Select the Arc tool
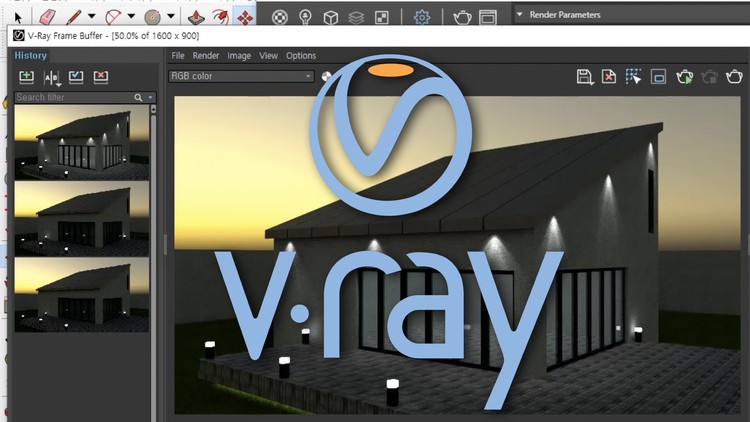 (113, 18)
